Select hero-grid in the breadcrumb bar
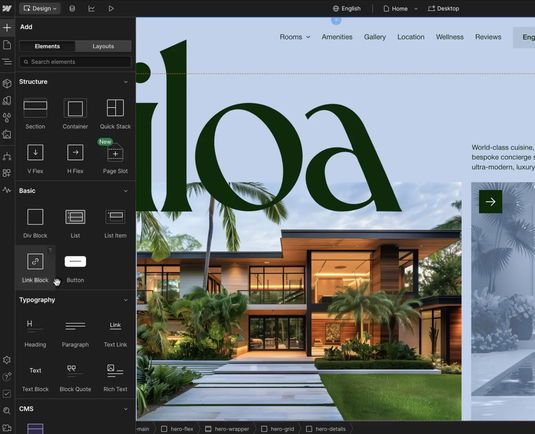The image size is (535, 434). tap(278, 429)
